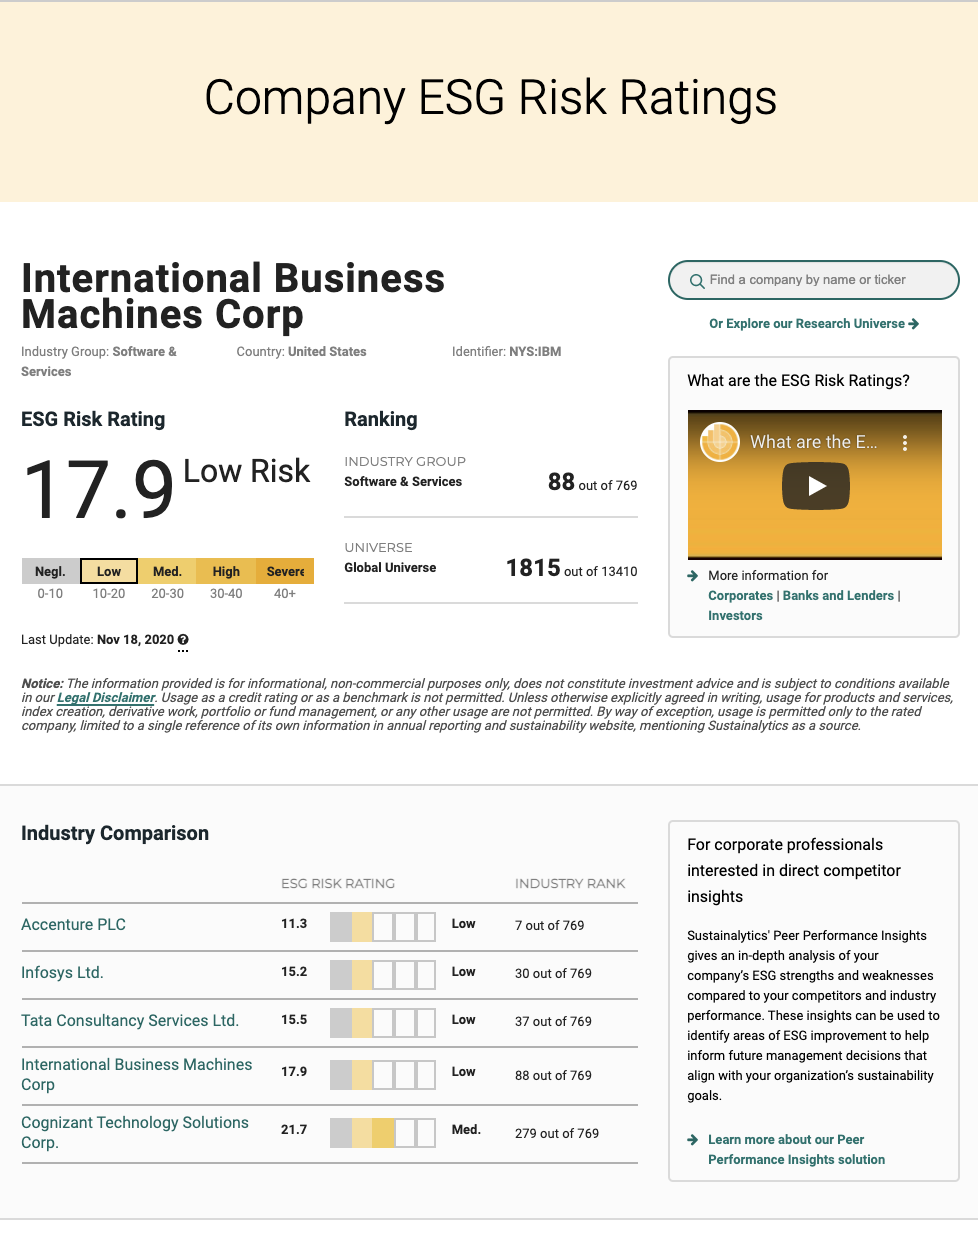Click the '1815 out of 13410' universe ranking
Screen dimensions: 978x1246
pyautogui.click(x=571, y=569)
